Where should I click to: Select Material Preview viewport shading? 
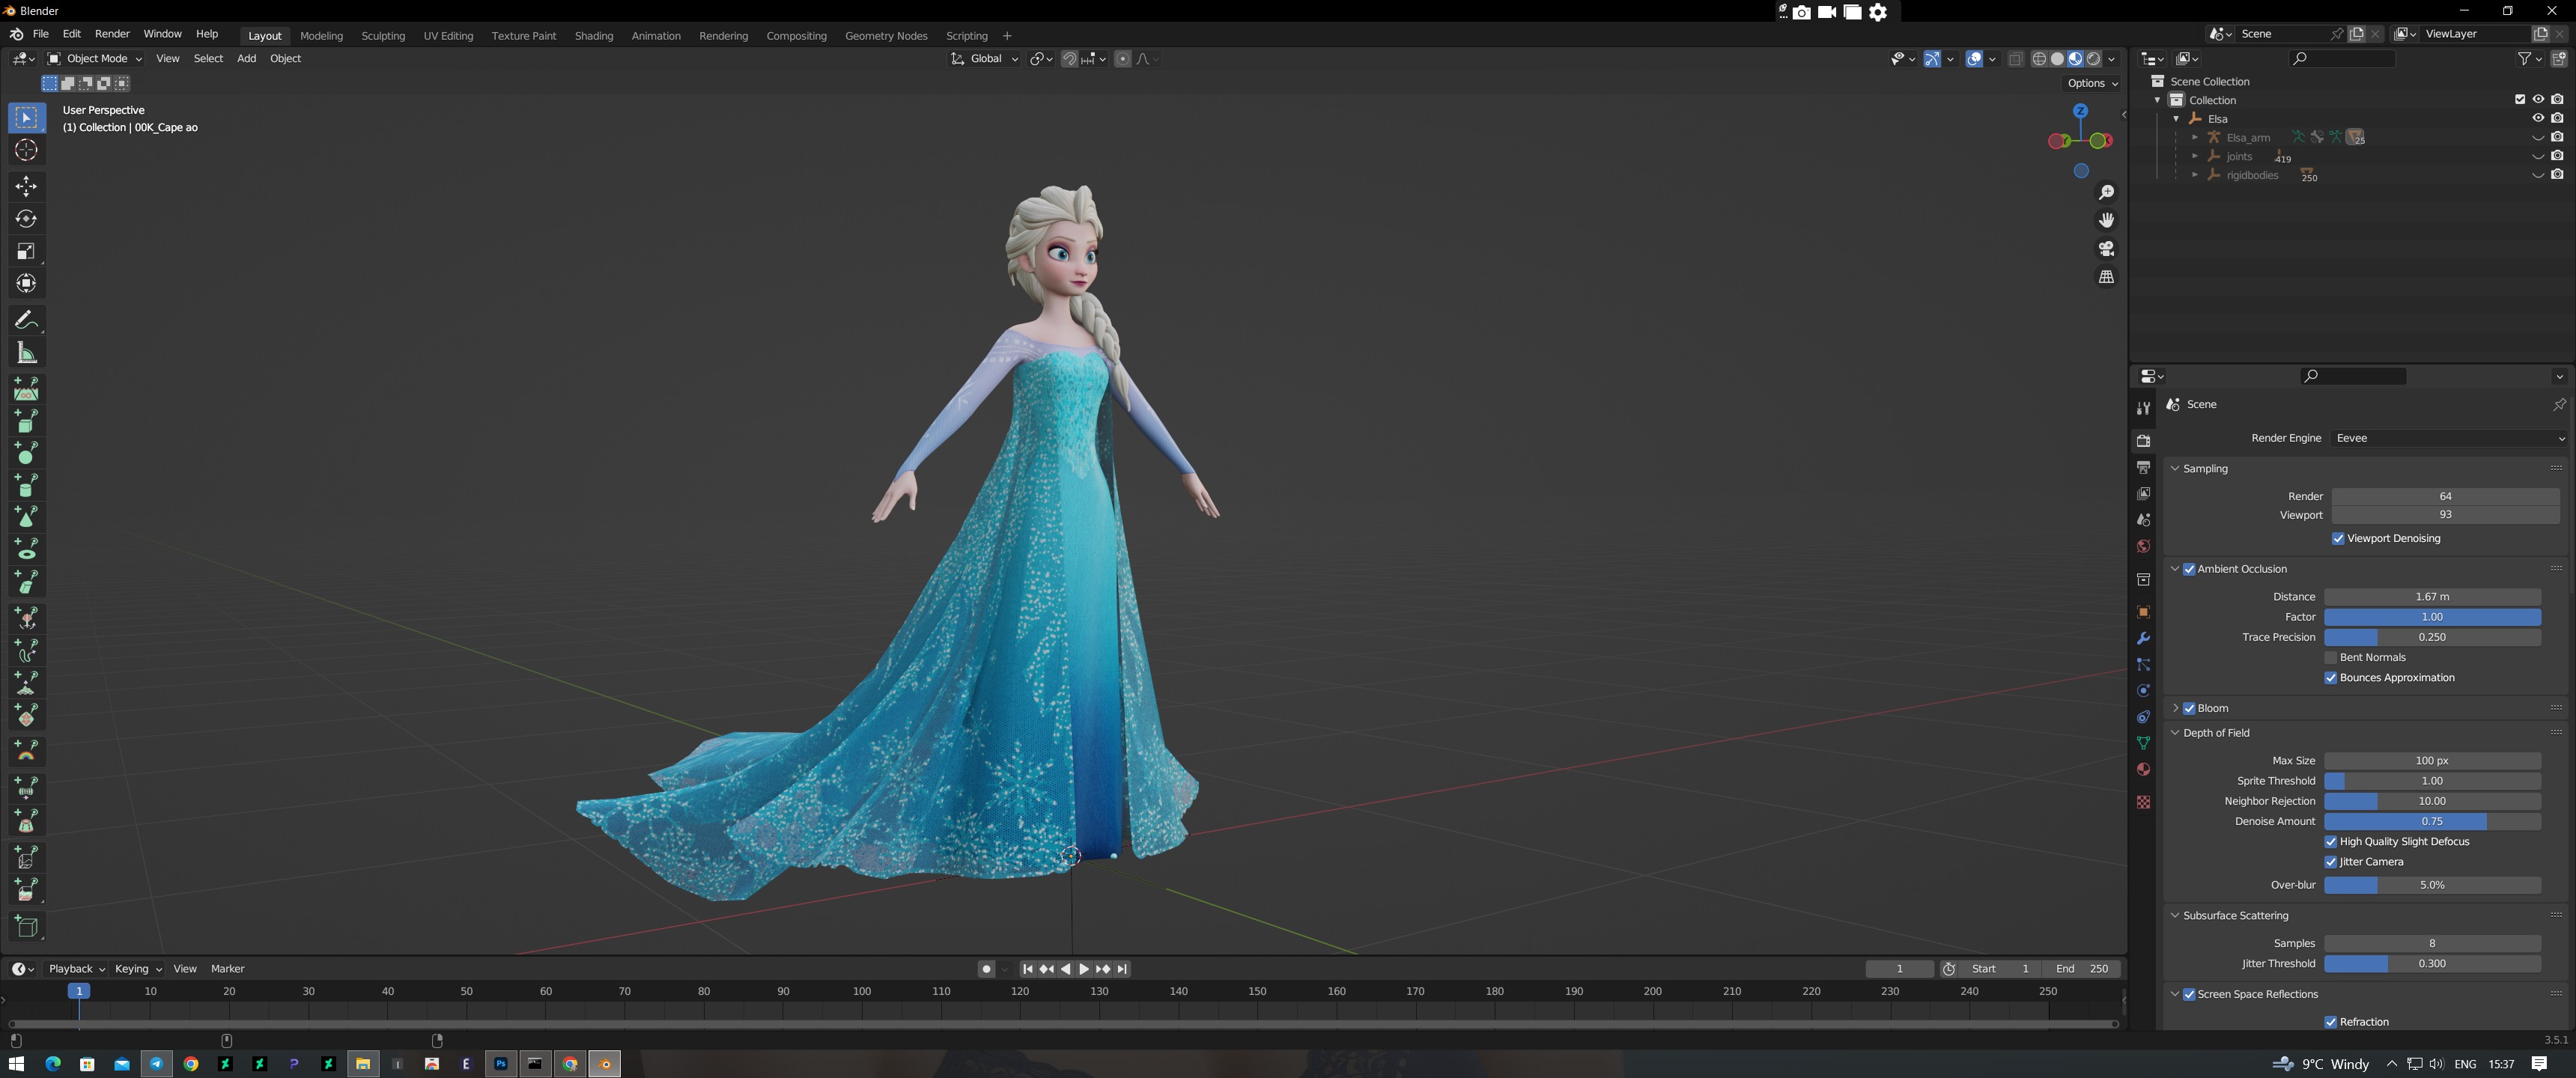coord(2075,59)
